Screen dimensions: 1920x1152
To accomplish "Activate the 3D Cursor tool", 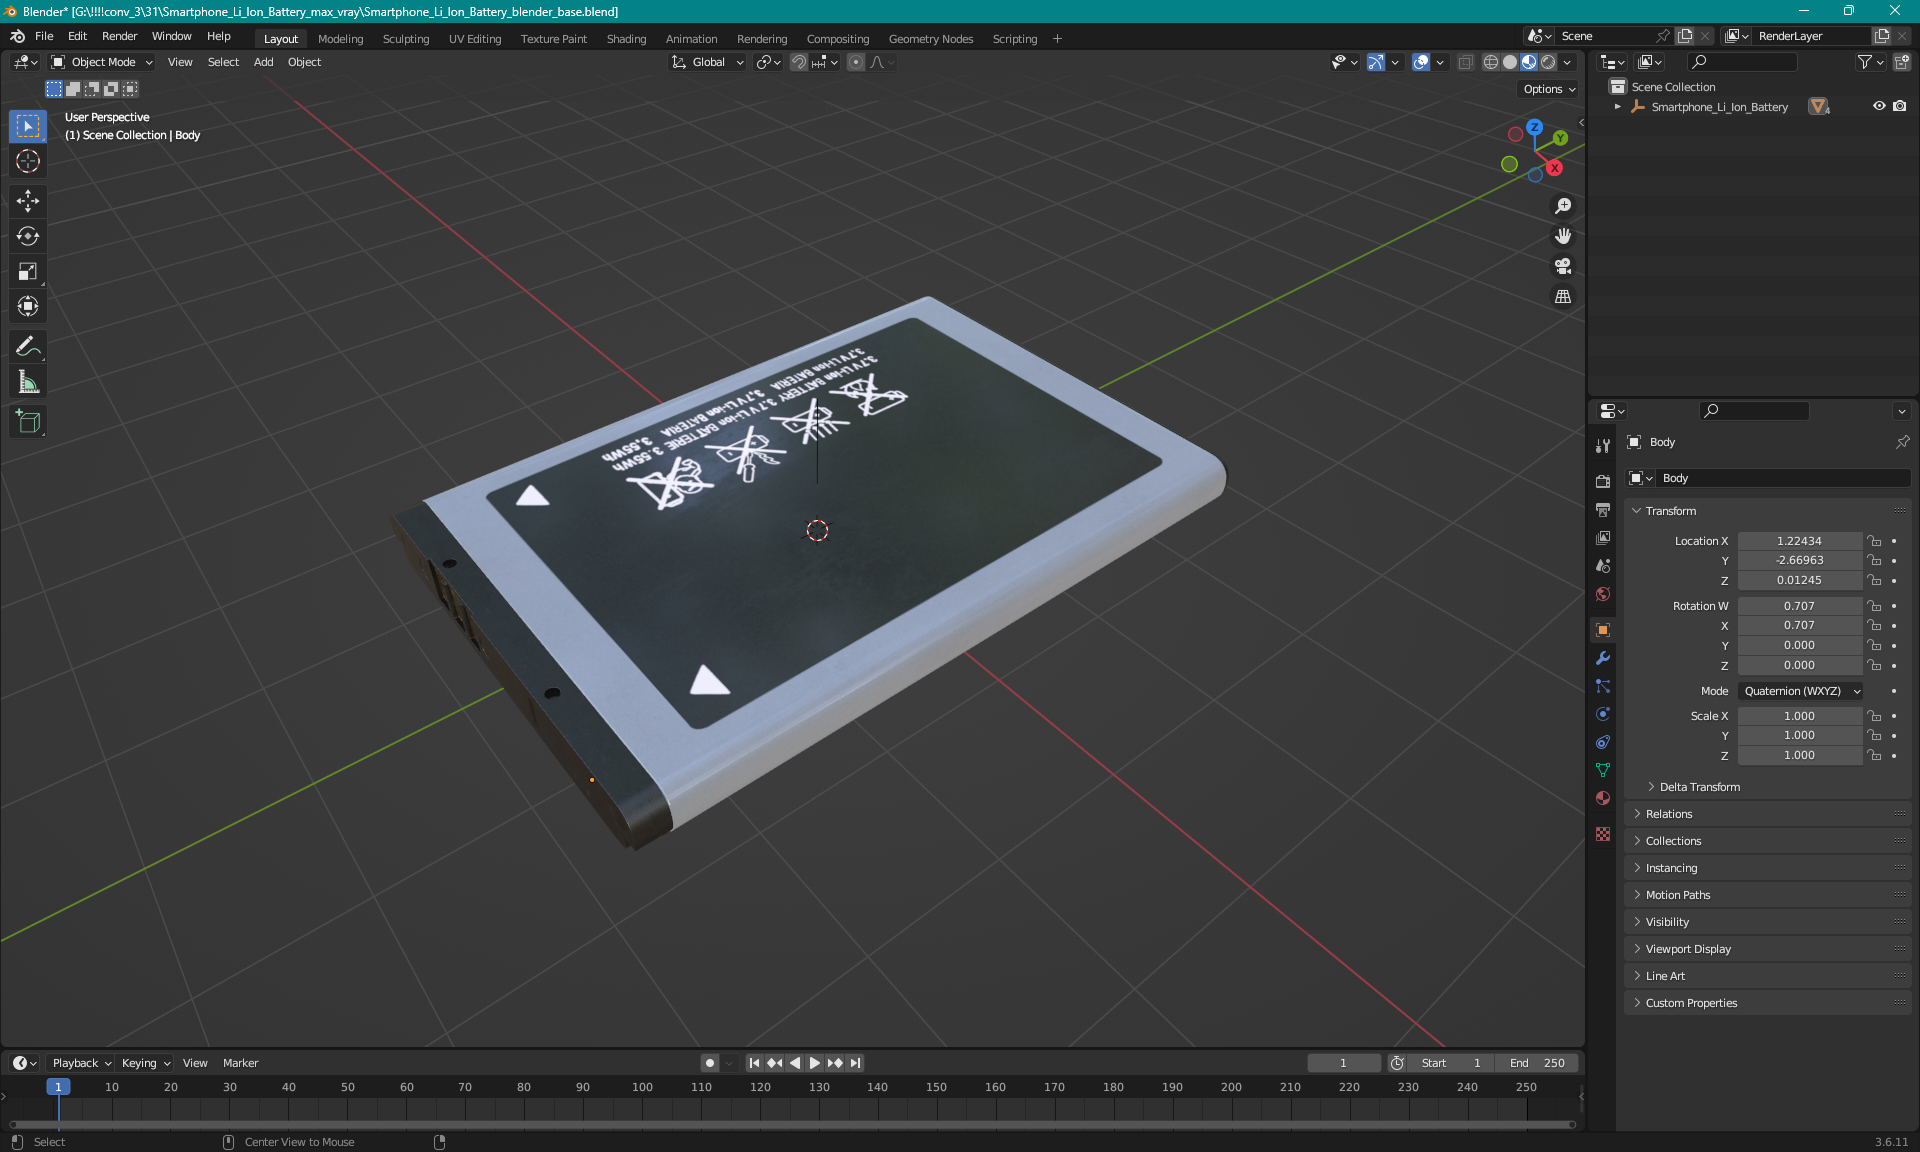I will [x=28, y=161].
